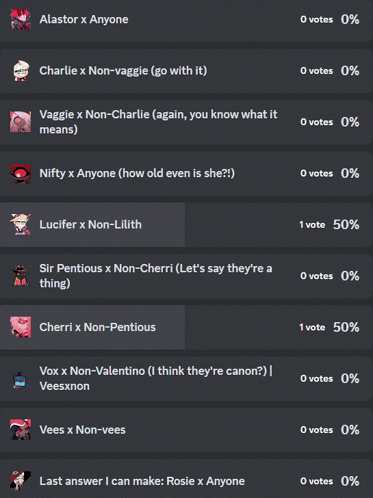Select the 'Vees x Non-vees' answer text
373x498 pixels.
(82, 430)
